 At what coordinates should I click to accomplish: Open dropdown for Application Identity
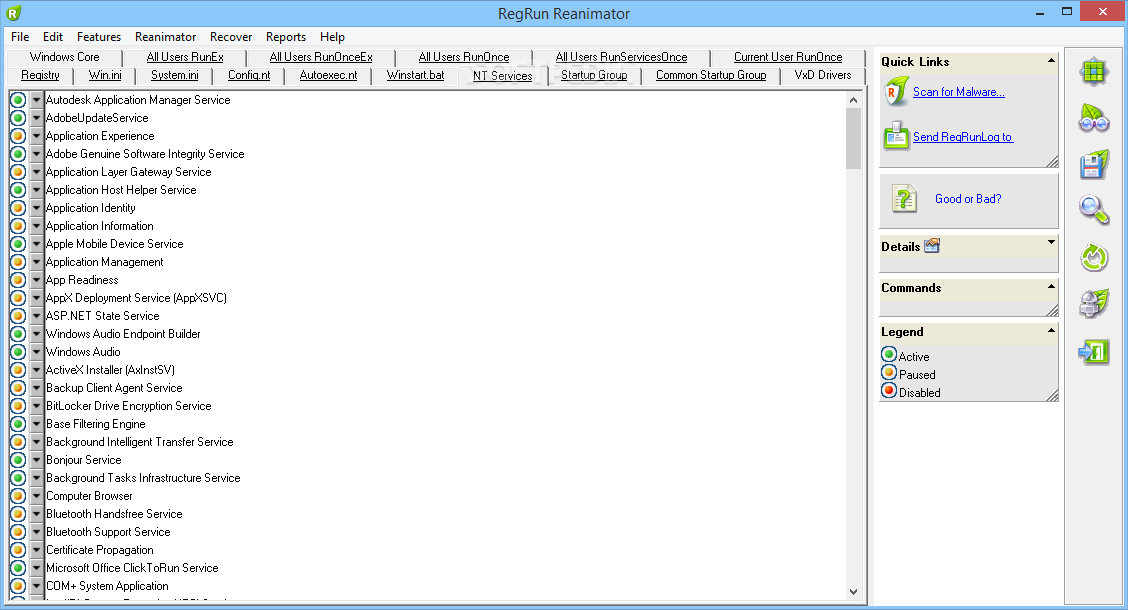[37, 208]
